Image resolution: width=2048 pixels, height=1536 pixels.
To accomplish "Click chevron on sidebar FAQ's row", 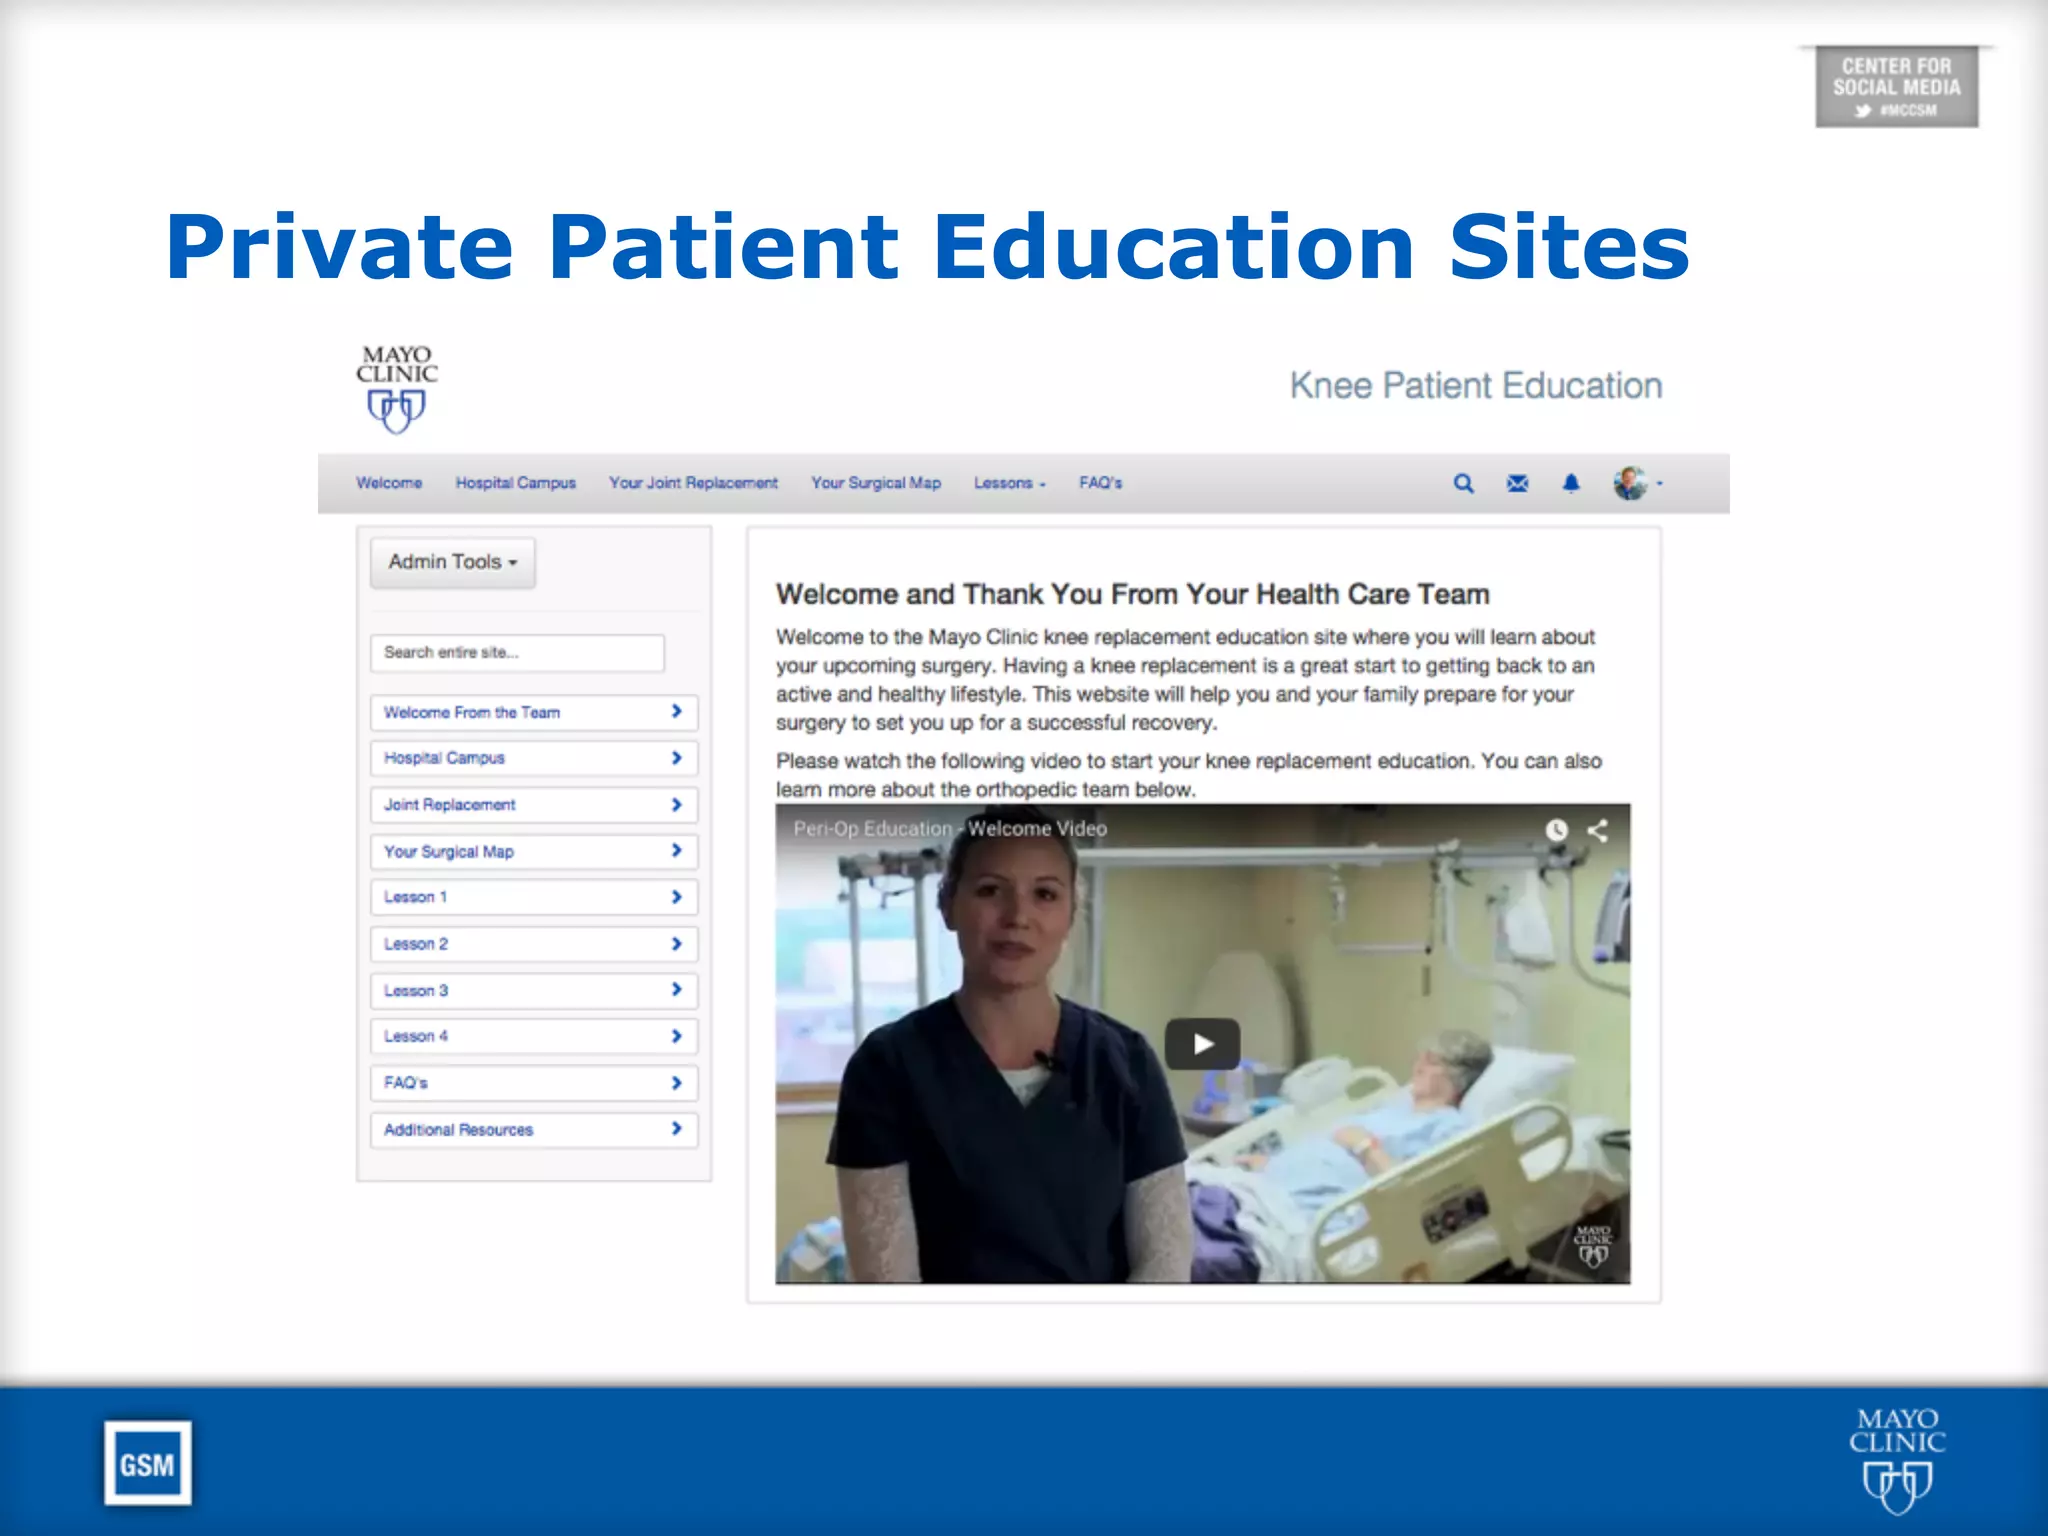I will point(677,1083).
